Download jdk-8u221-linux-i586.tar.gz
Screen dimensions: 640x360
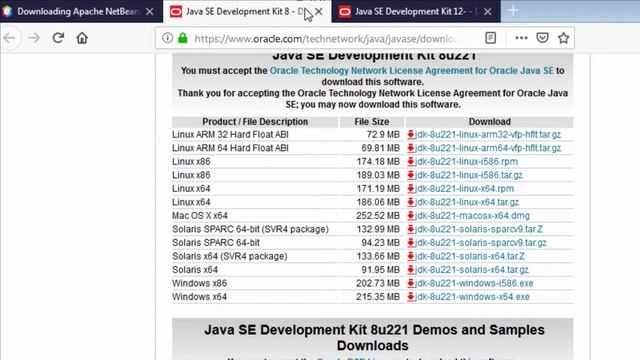click(x=469, y=175)
